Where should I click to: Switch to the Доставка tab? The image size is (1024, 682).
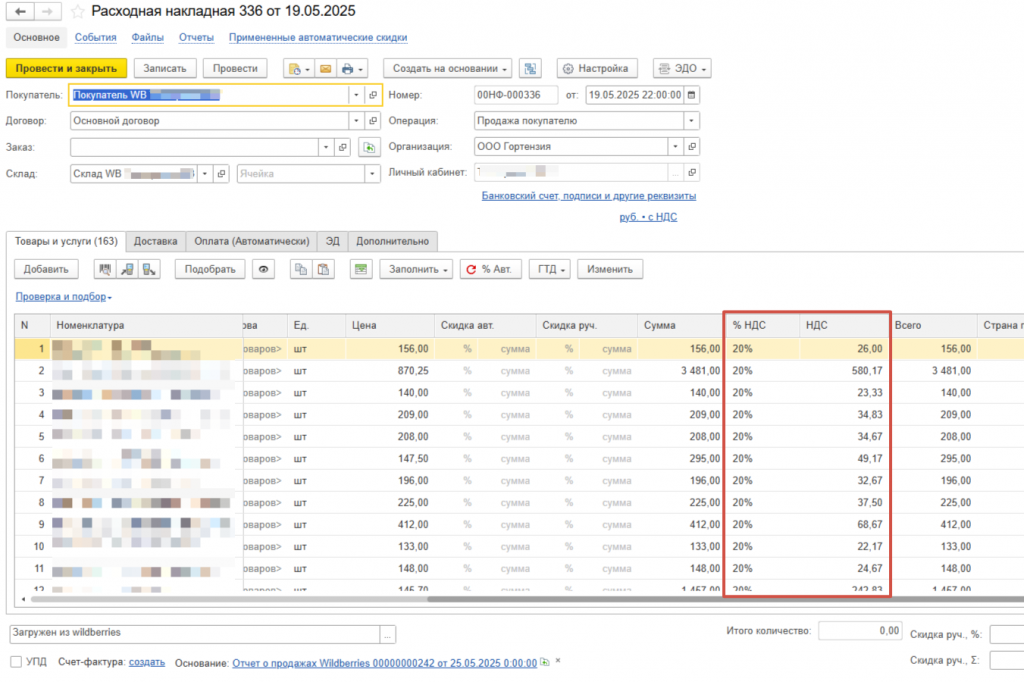pyautogui.click(x=155, y=241)
